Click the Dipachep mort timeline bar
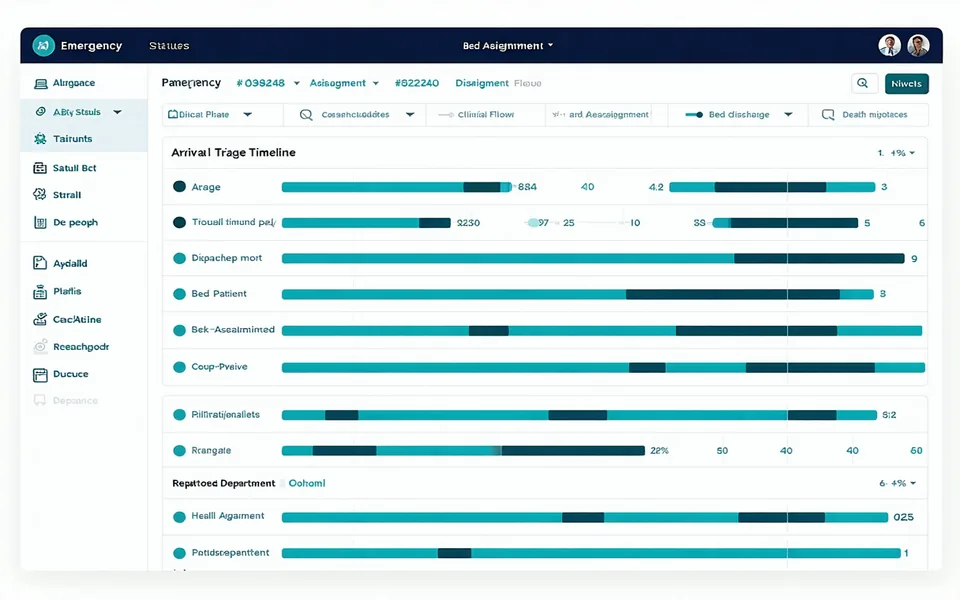This screenshot has height=600, width=960. coord(593,258)
